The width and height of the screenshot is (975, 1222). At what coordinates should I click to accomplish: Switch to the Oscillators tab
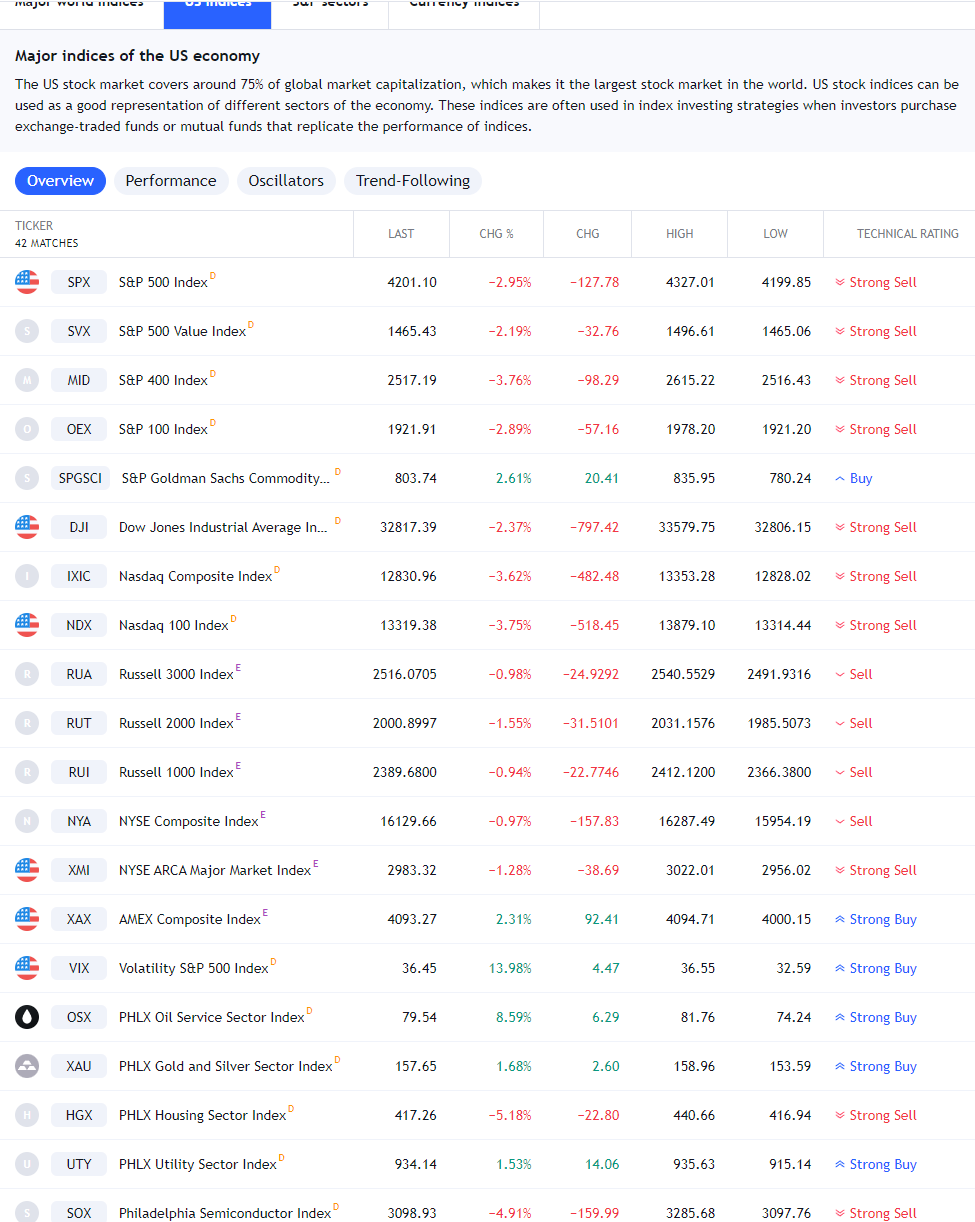(x=286, y=181)
